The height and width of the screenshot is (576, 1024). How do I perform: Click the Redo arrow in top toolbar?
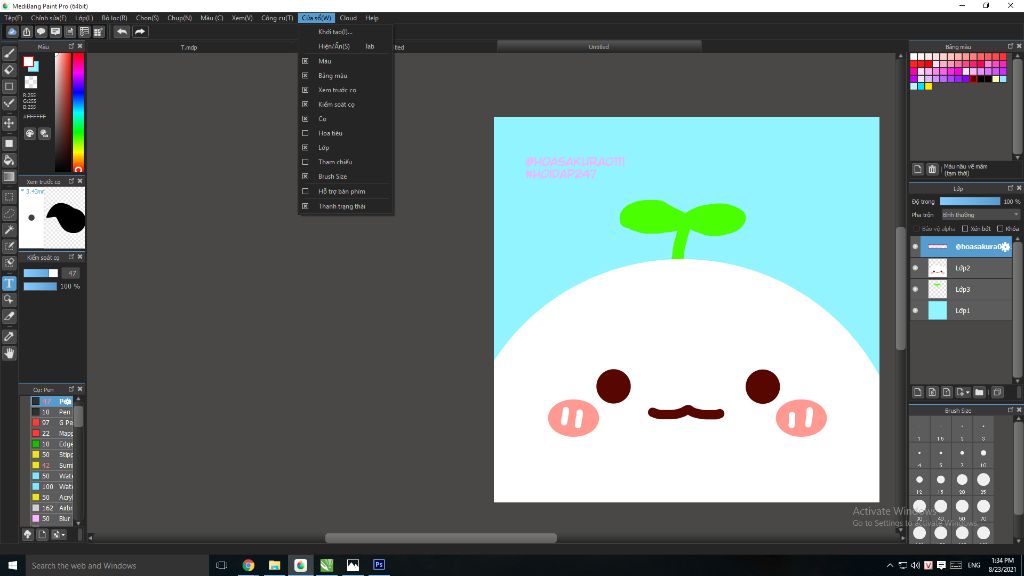140,31
